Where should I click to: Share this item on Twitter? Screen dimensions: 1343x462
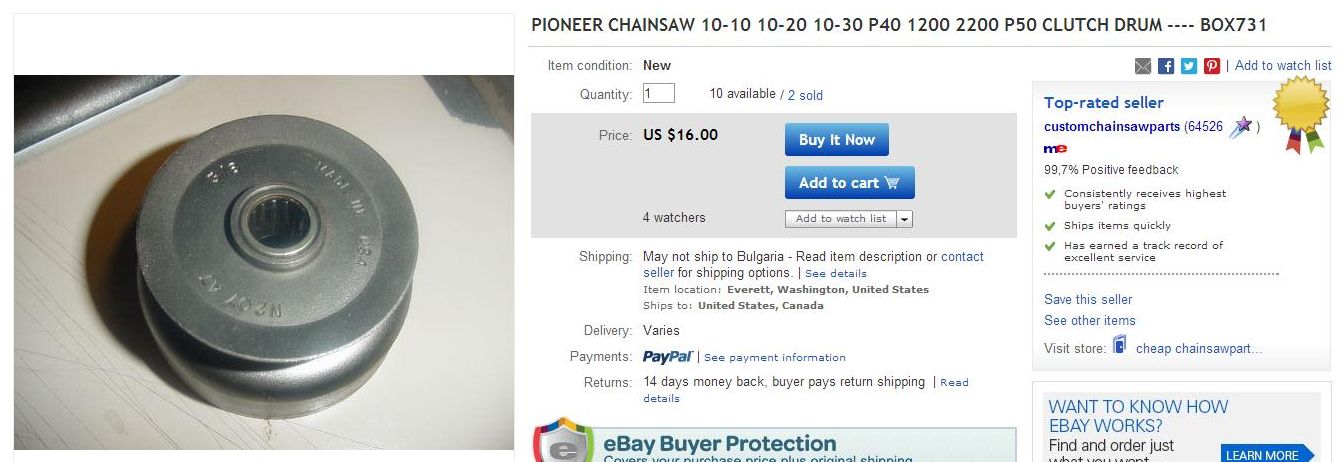coord(1189,66)
